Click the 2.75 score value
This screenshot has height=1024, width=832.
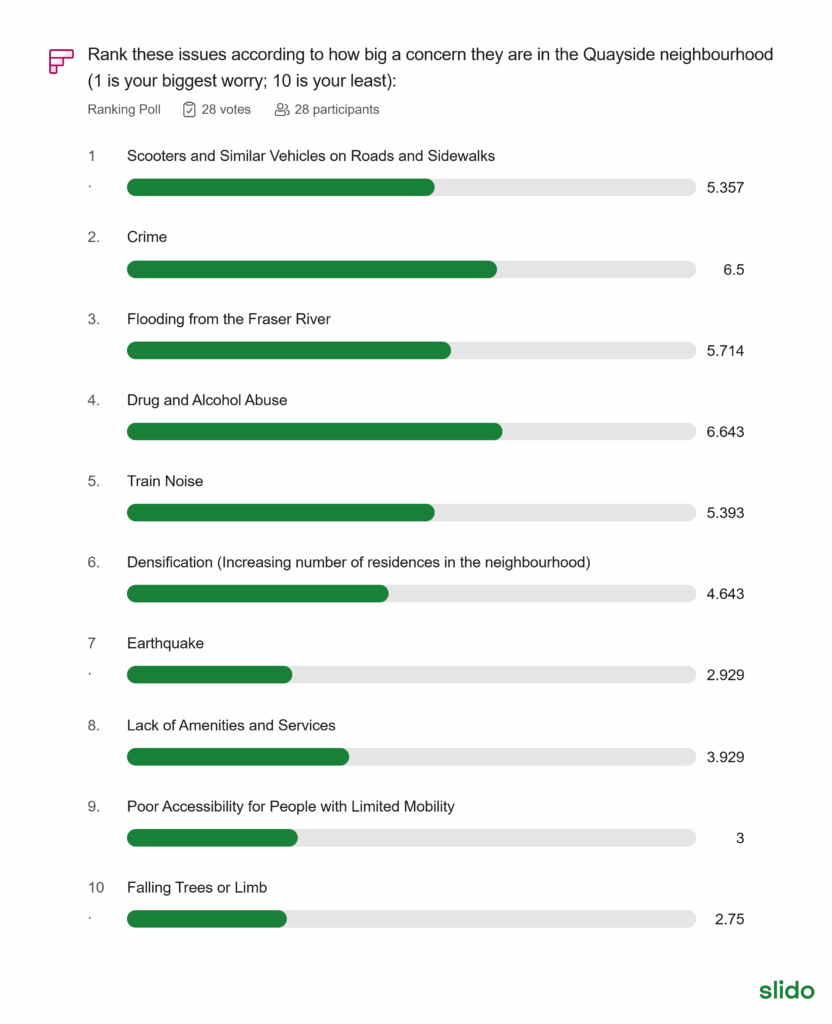729,919
